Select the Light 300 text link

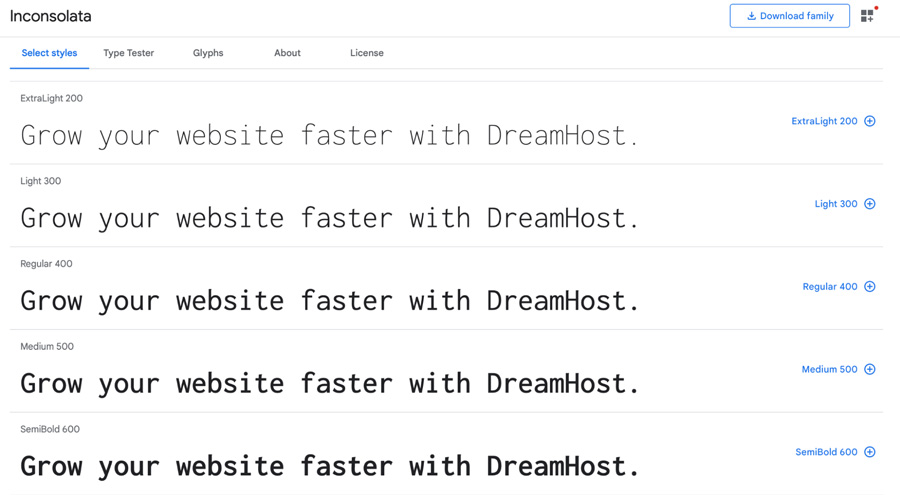tap(836, 204)
